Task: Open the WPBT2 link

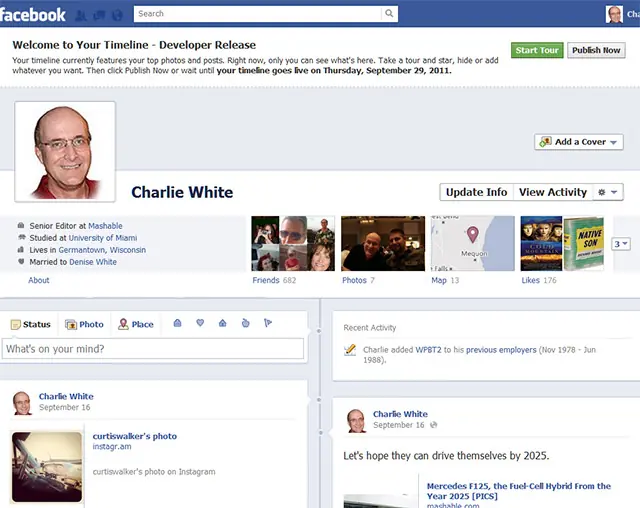Action: tap(428, 350)
